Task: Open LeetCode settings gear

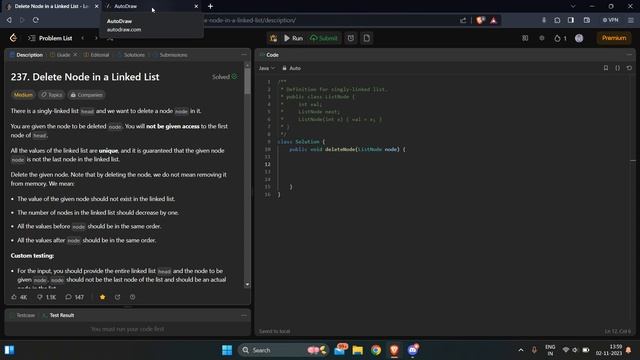Action: pyautogui.click(x=542, y=38)
